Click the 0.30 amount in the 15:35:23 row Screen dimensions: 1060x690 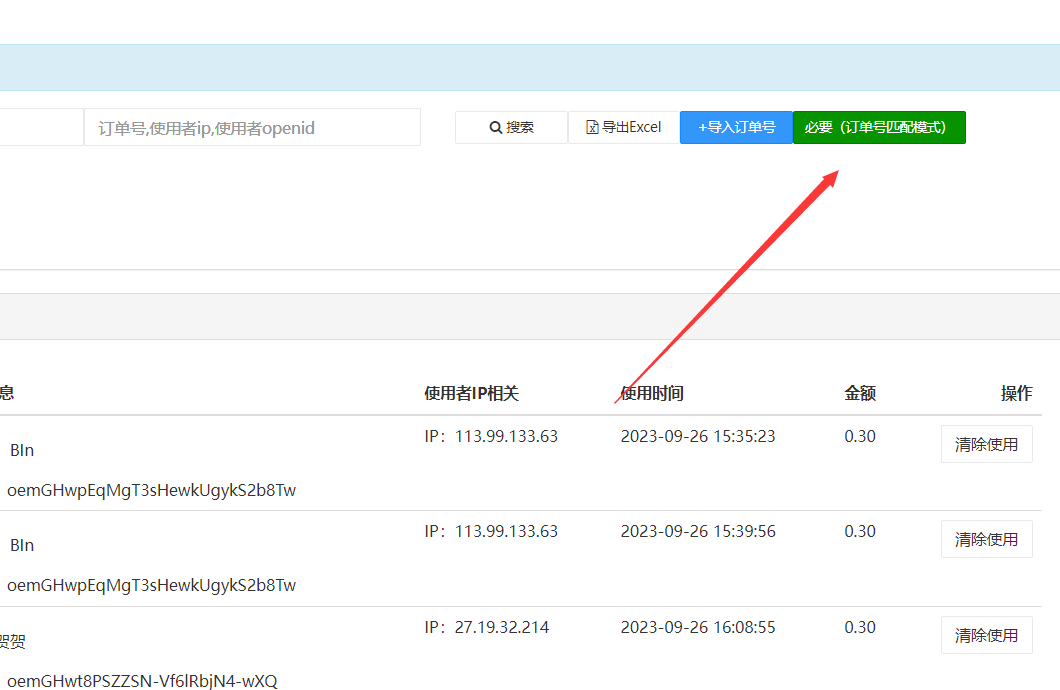pyautogui.click(x=860, y=437)
